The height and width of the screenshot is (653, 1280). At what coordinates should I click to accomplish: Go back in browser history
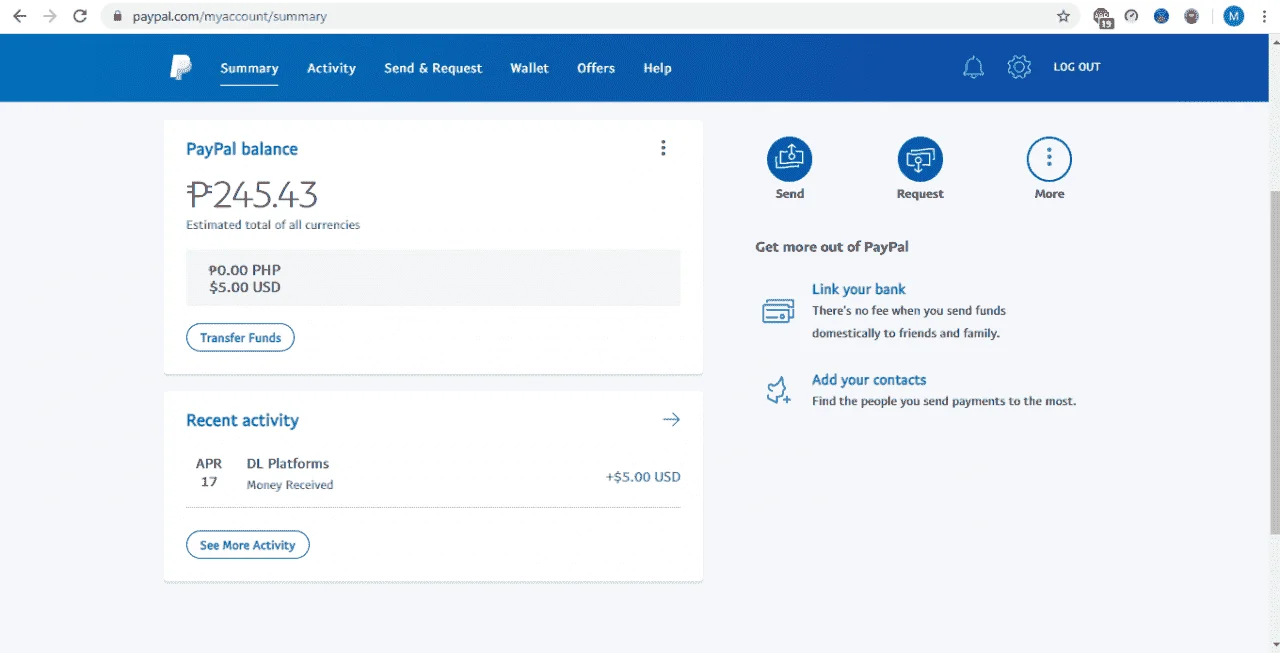click(x=20, y=16)
